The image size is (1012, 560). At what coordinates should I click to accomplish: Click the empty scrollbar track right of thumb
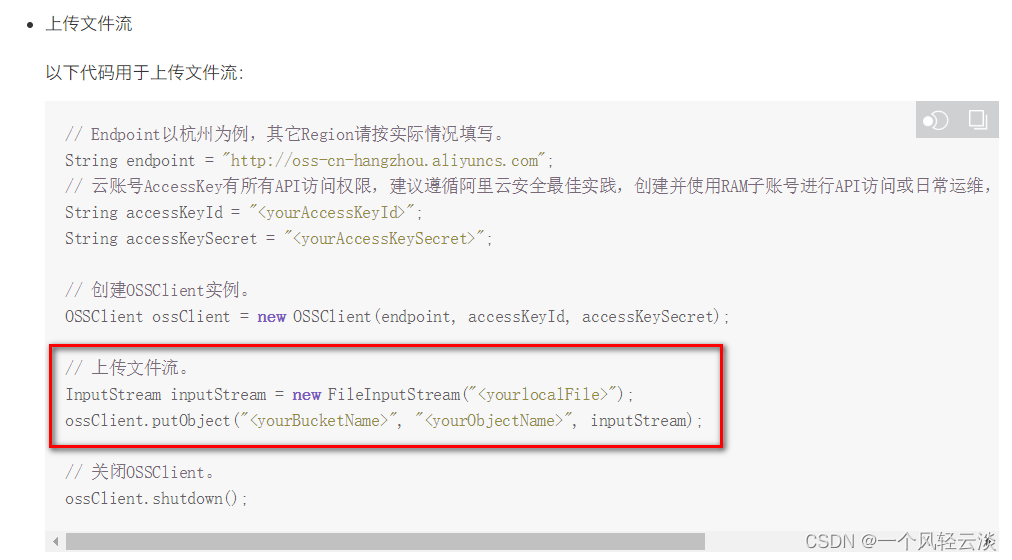click(755, 541)
